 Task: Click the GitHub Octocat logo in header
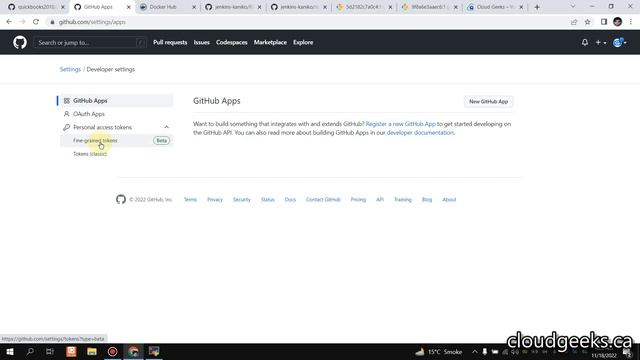tap(20, 42)
